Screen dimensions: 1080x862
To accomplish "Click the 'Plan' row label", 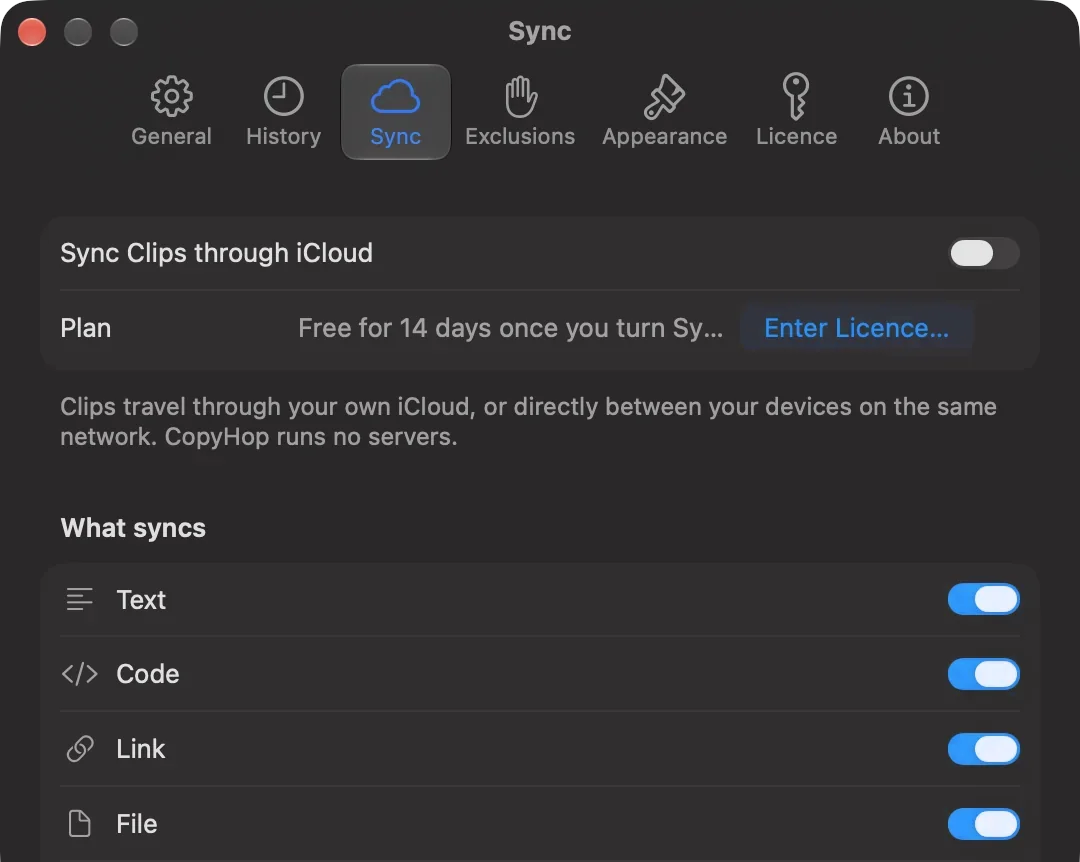I will pos(85,328).
